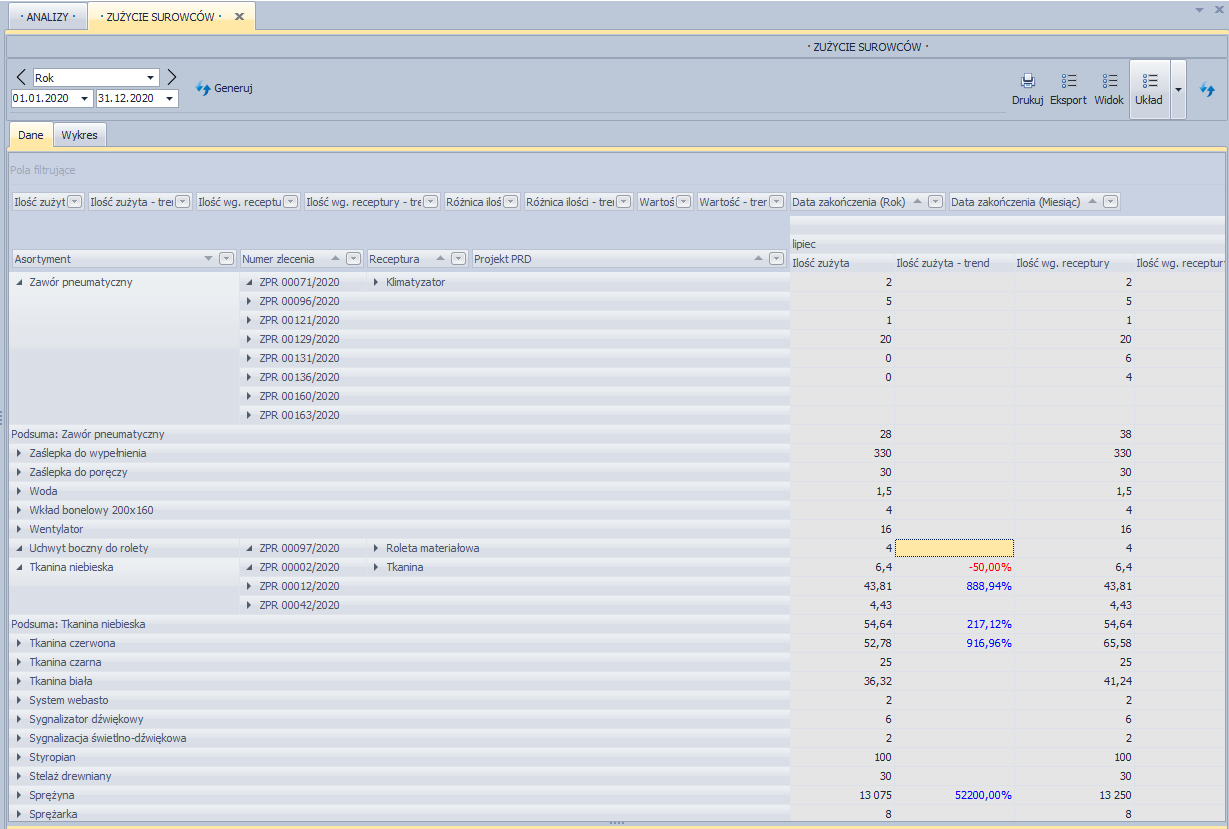Click the Generuj button
The width and height of the screenshot is (1229, 829).
point(224,88)
